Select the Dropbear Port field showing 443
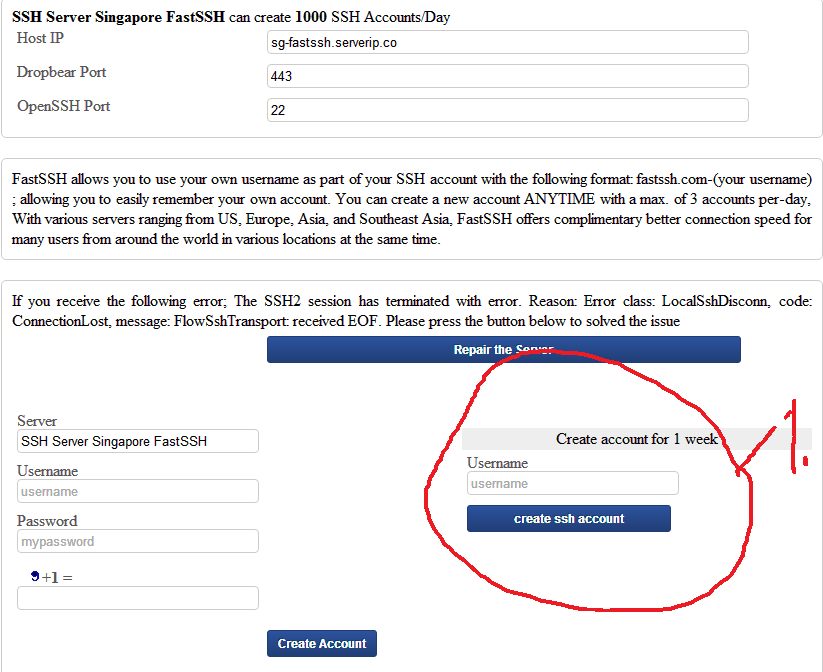Image resolution: width=823 pixels, height=672 pixels. coord(505,76)
